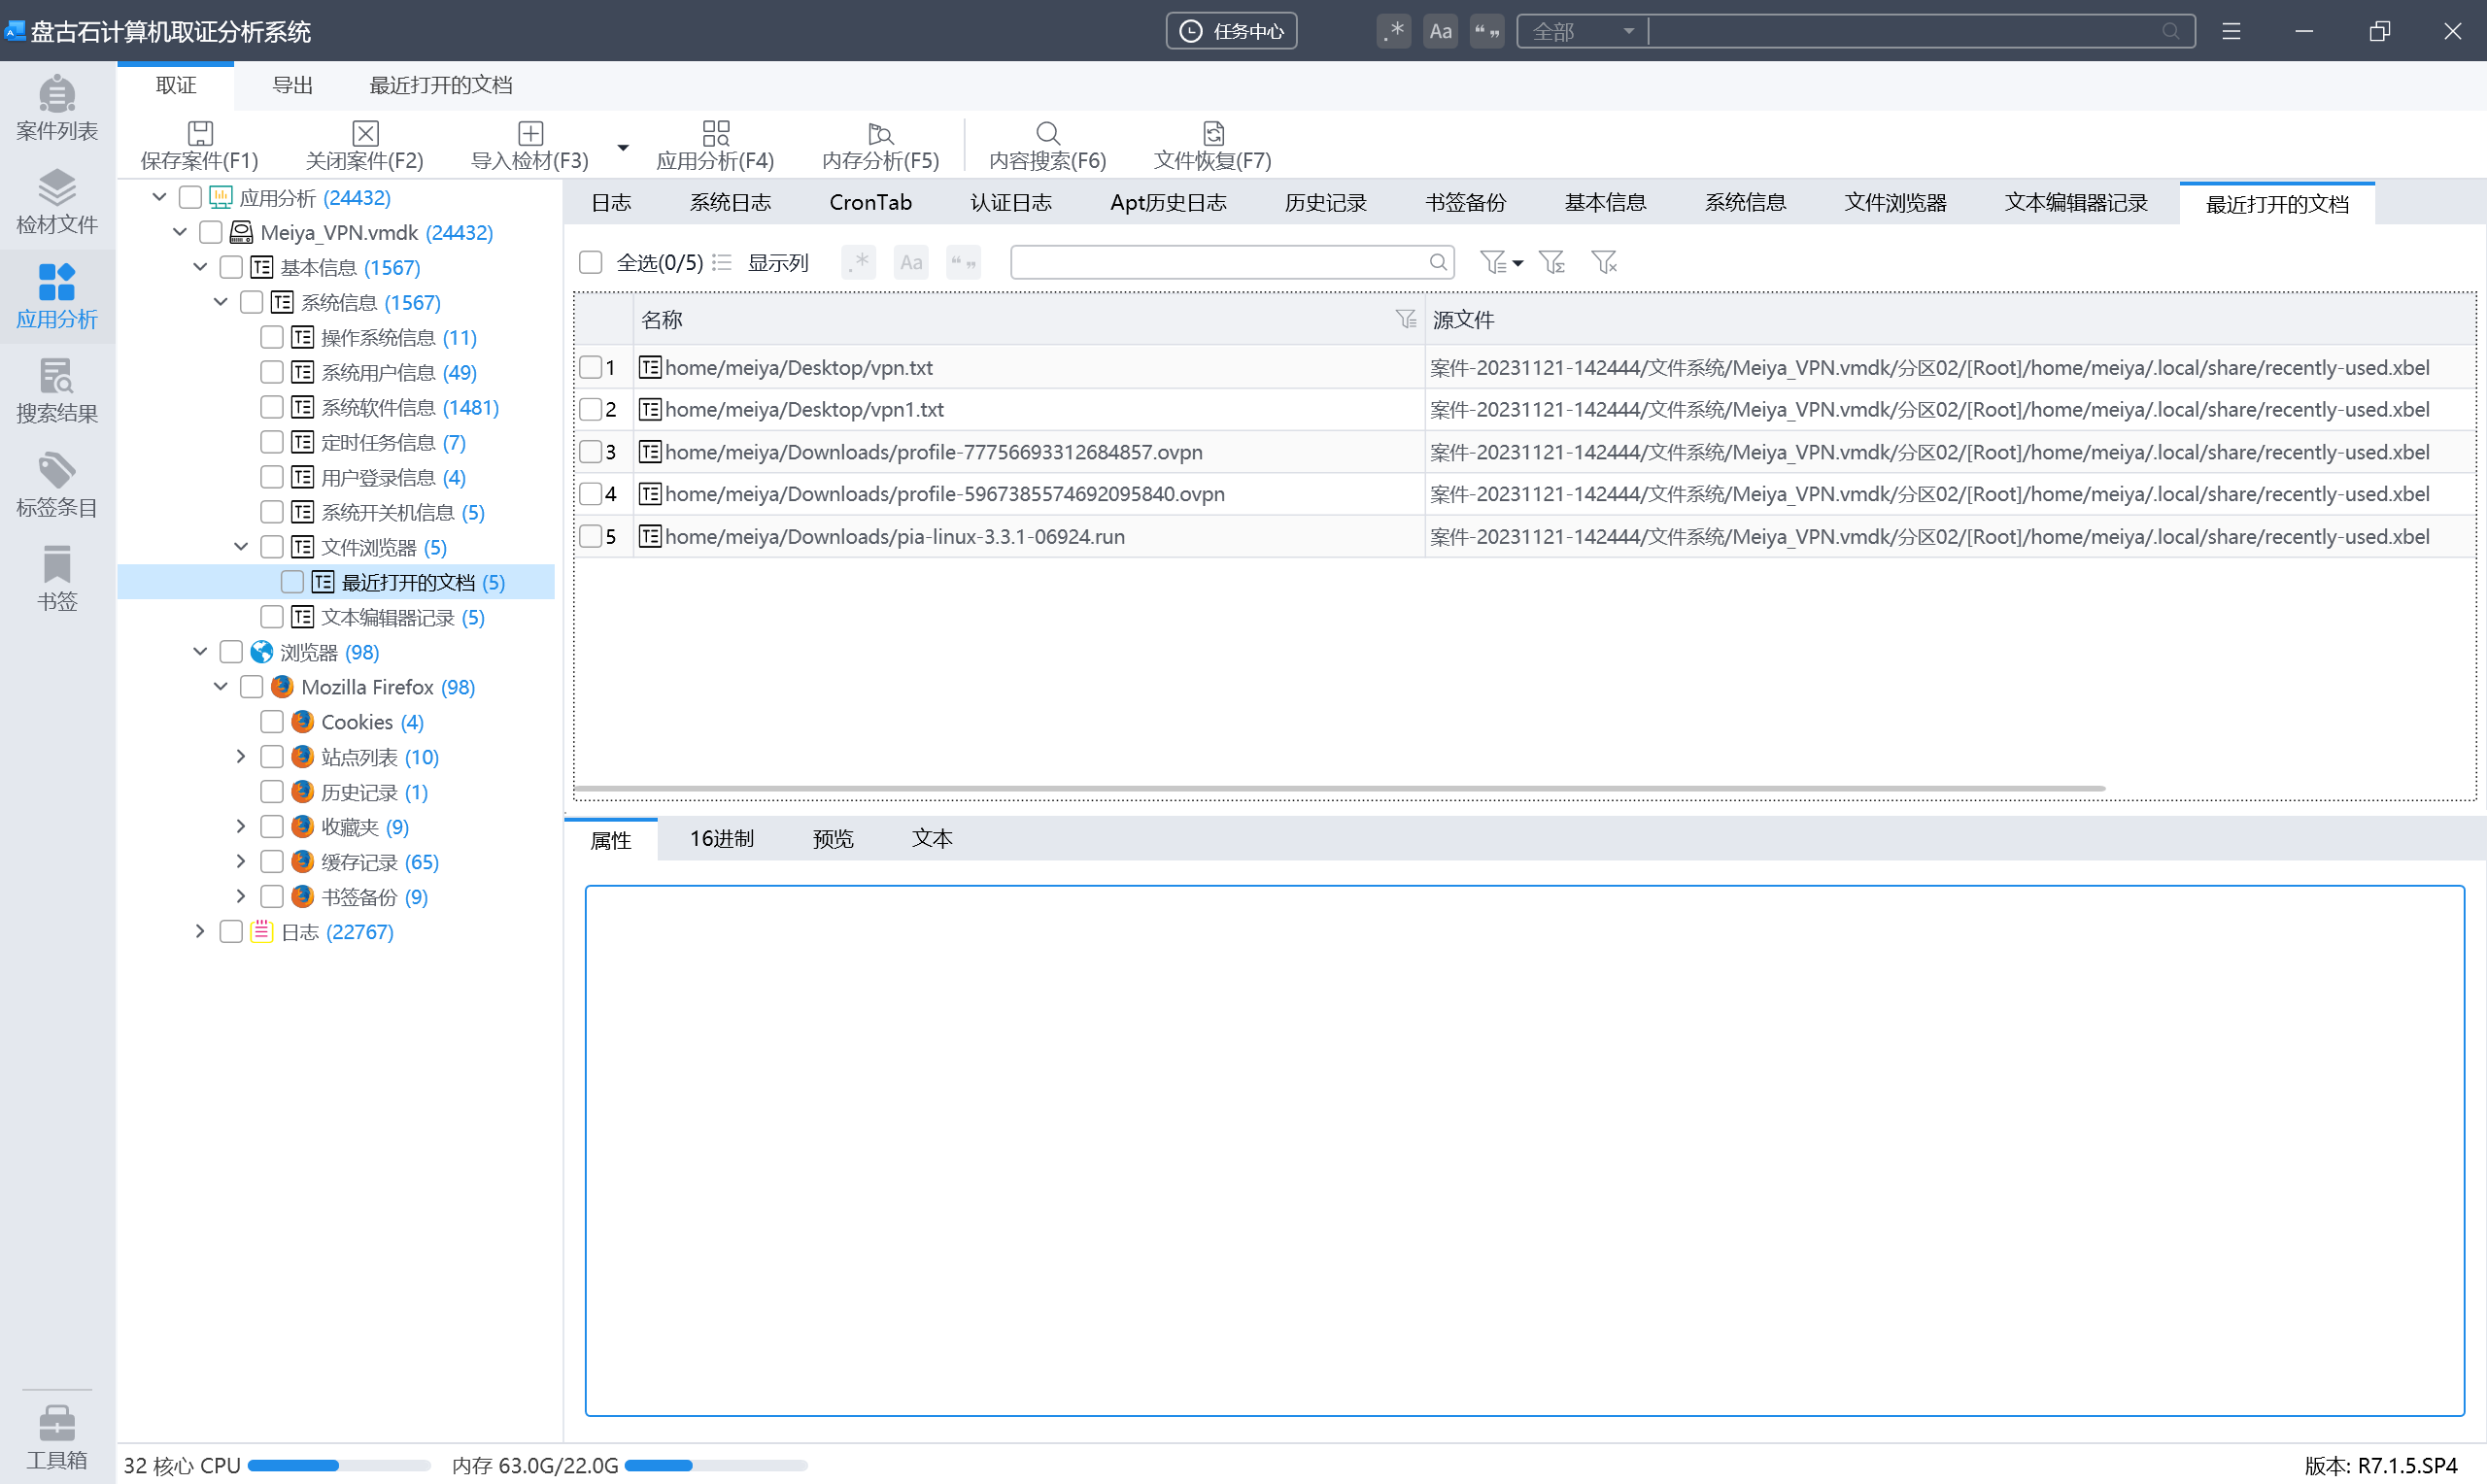Expand the 日志 (22767) tree node
2487x1484 pixels.
pyautogui.click(x=200, y=932)
